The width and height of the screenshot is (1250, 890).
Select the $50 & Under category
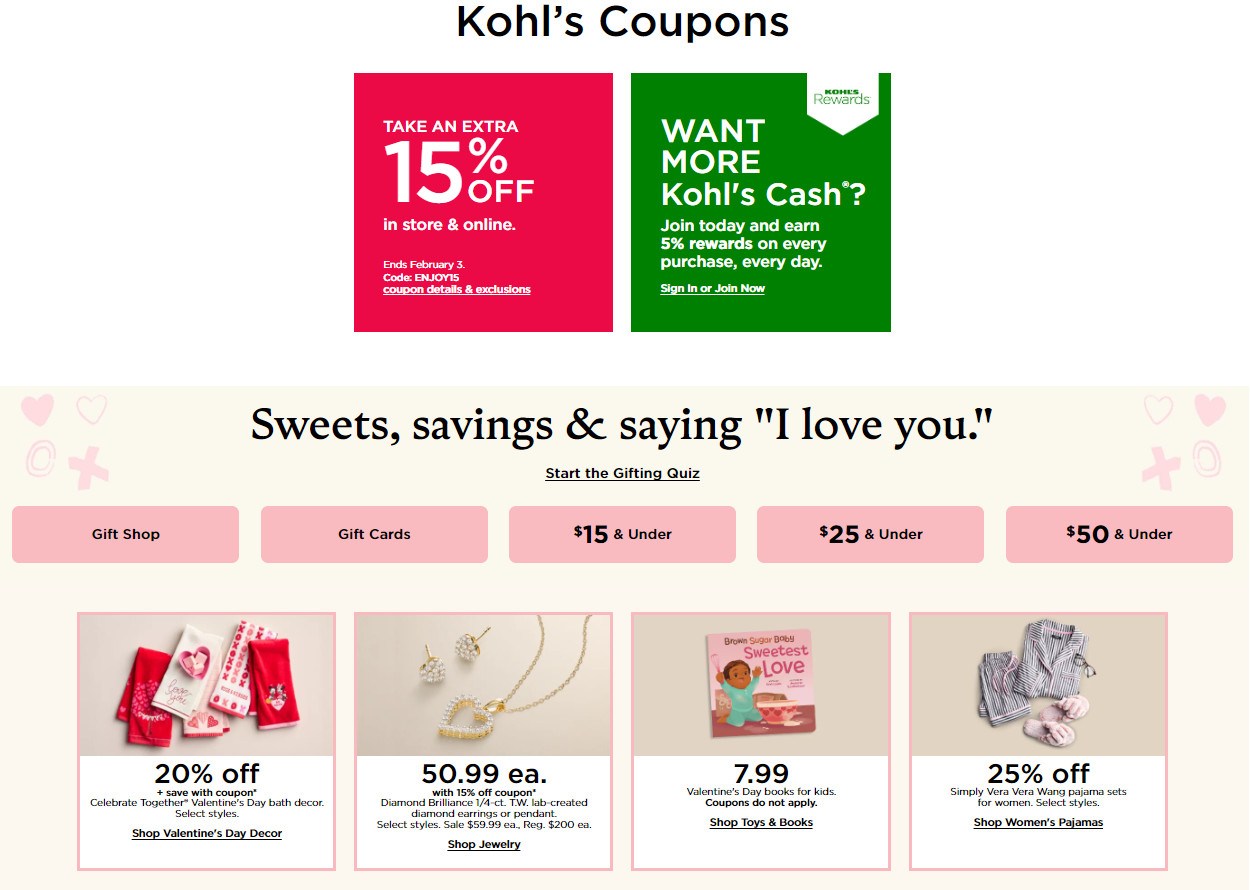pos(1117,534)
